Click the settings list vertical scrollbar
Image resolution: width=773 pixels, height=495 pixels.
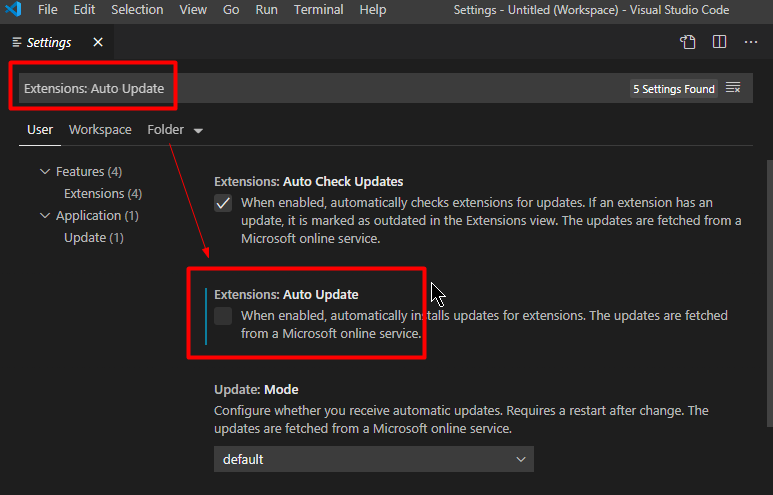(x=770, y=293)
